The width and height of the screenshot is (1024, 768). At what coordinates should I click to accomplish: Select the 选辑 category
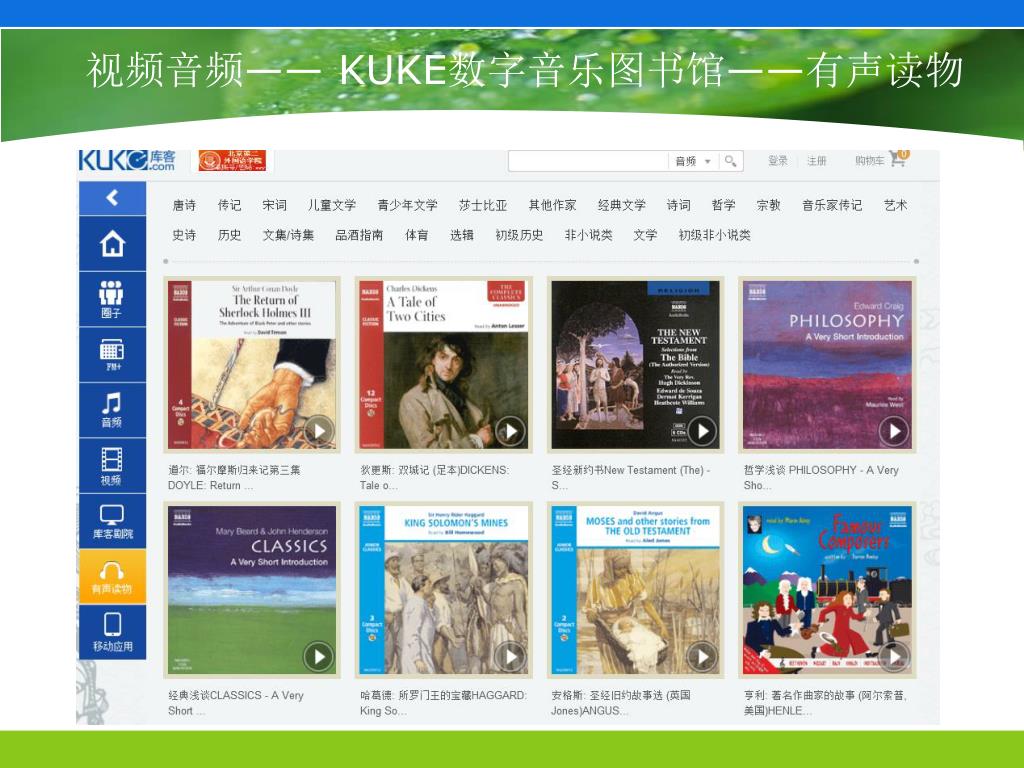coord(462,235)
